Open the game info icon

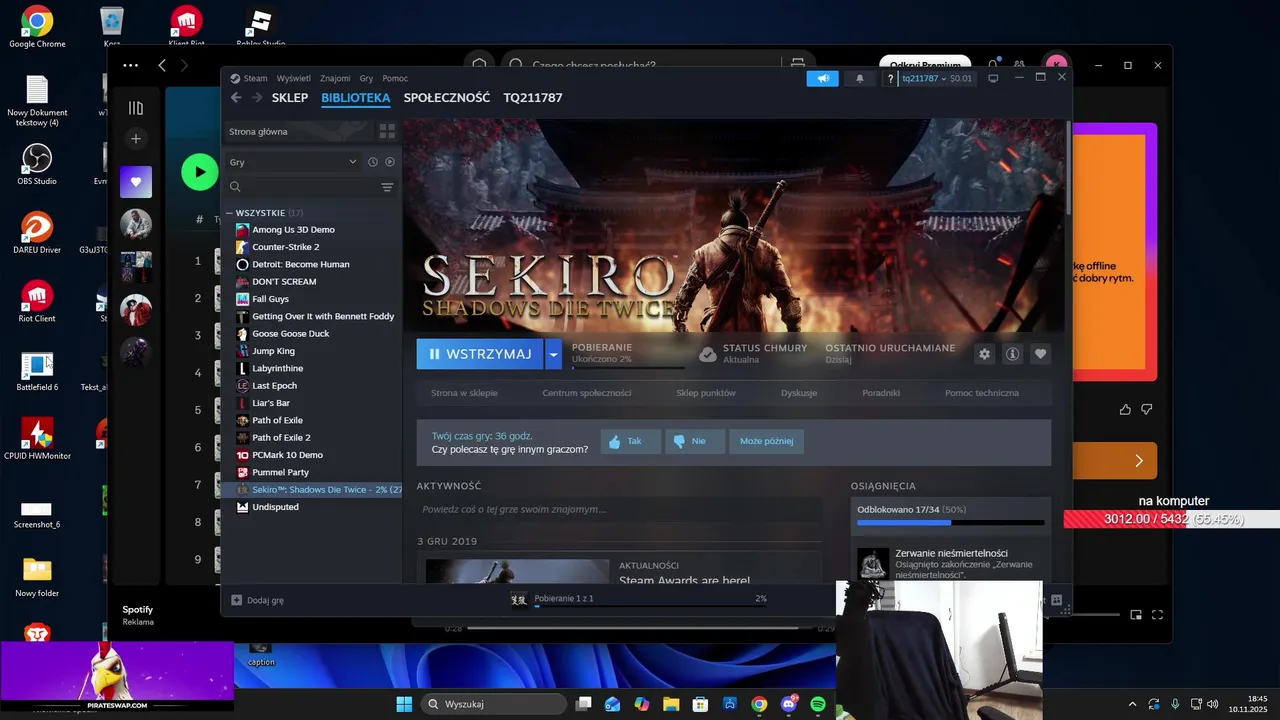1012,354
